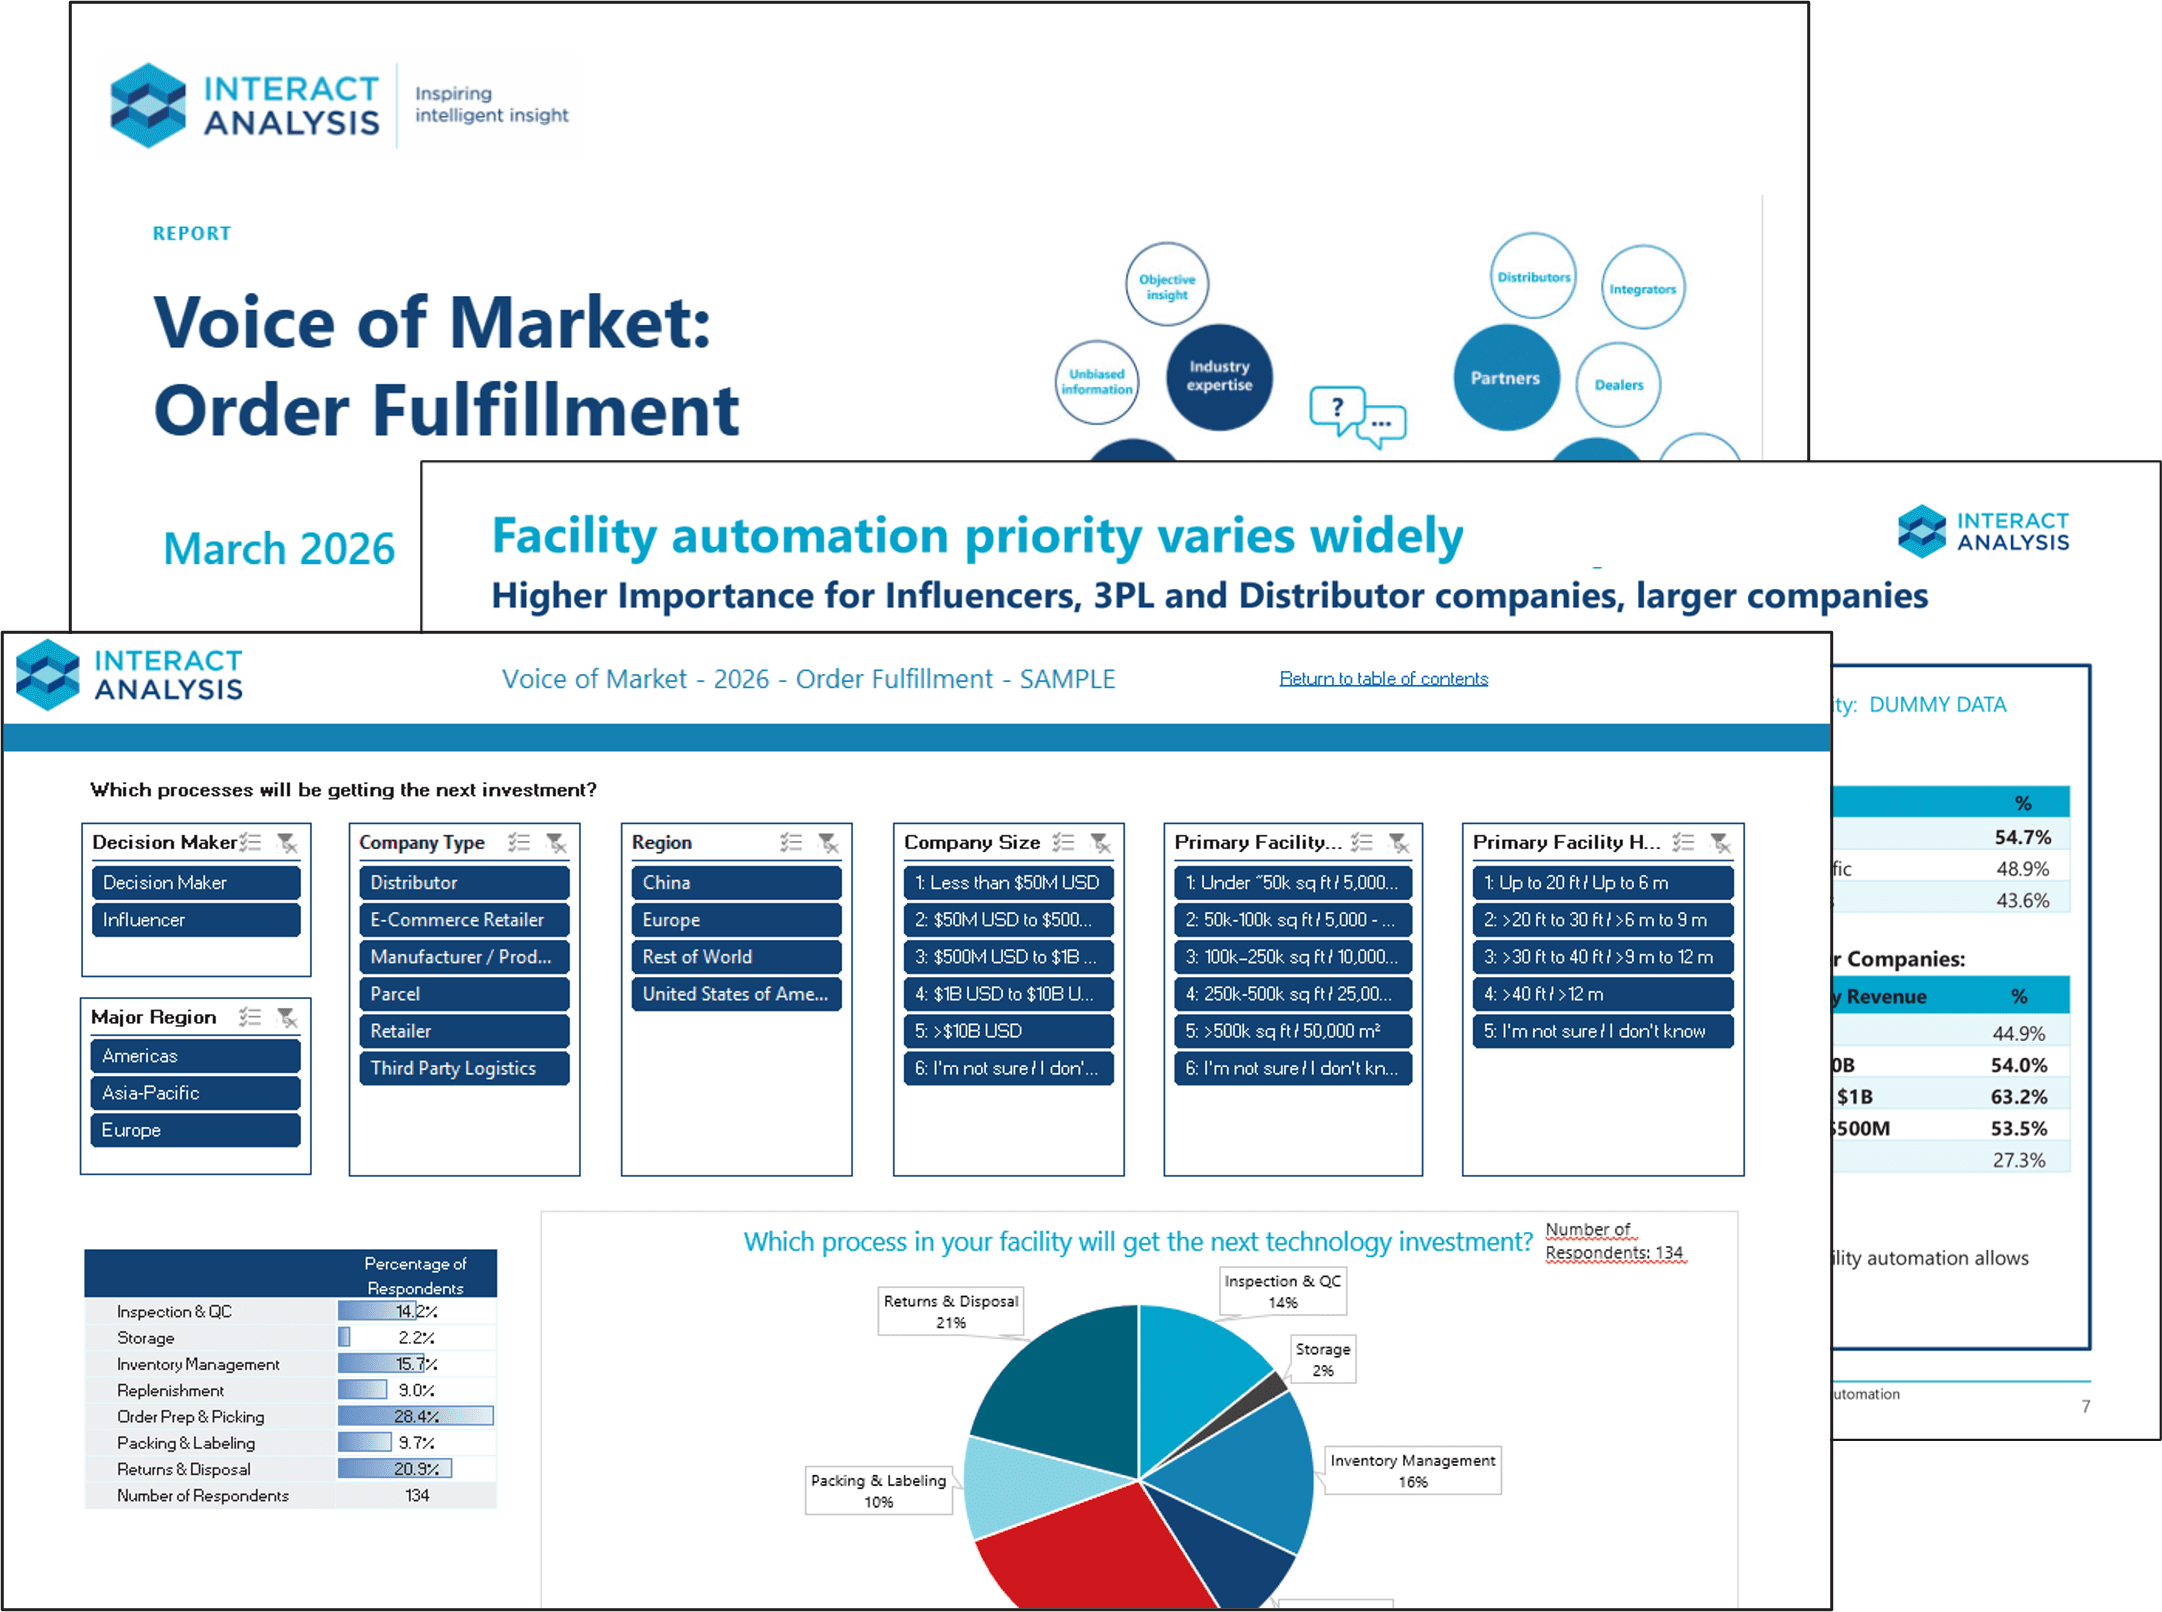2162x1612 pixels.
Task: Select China in Region slicer
Action: click(x=736, y=883)
